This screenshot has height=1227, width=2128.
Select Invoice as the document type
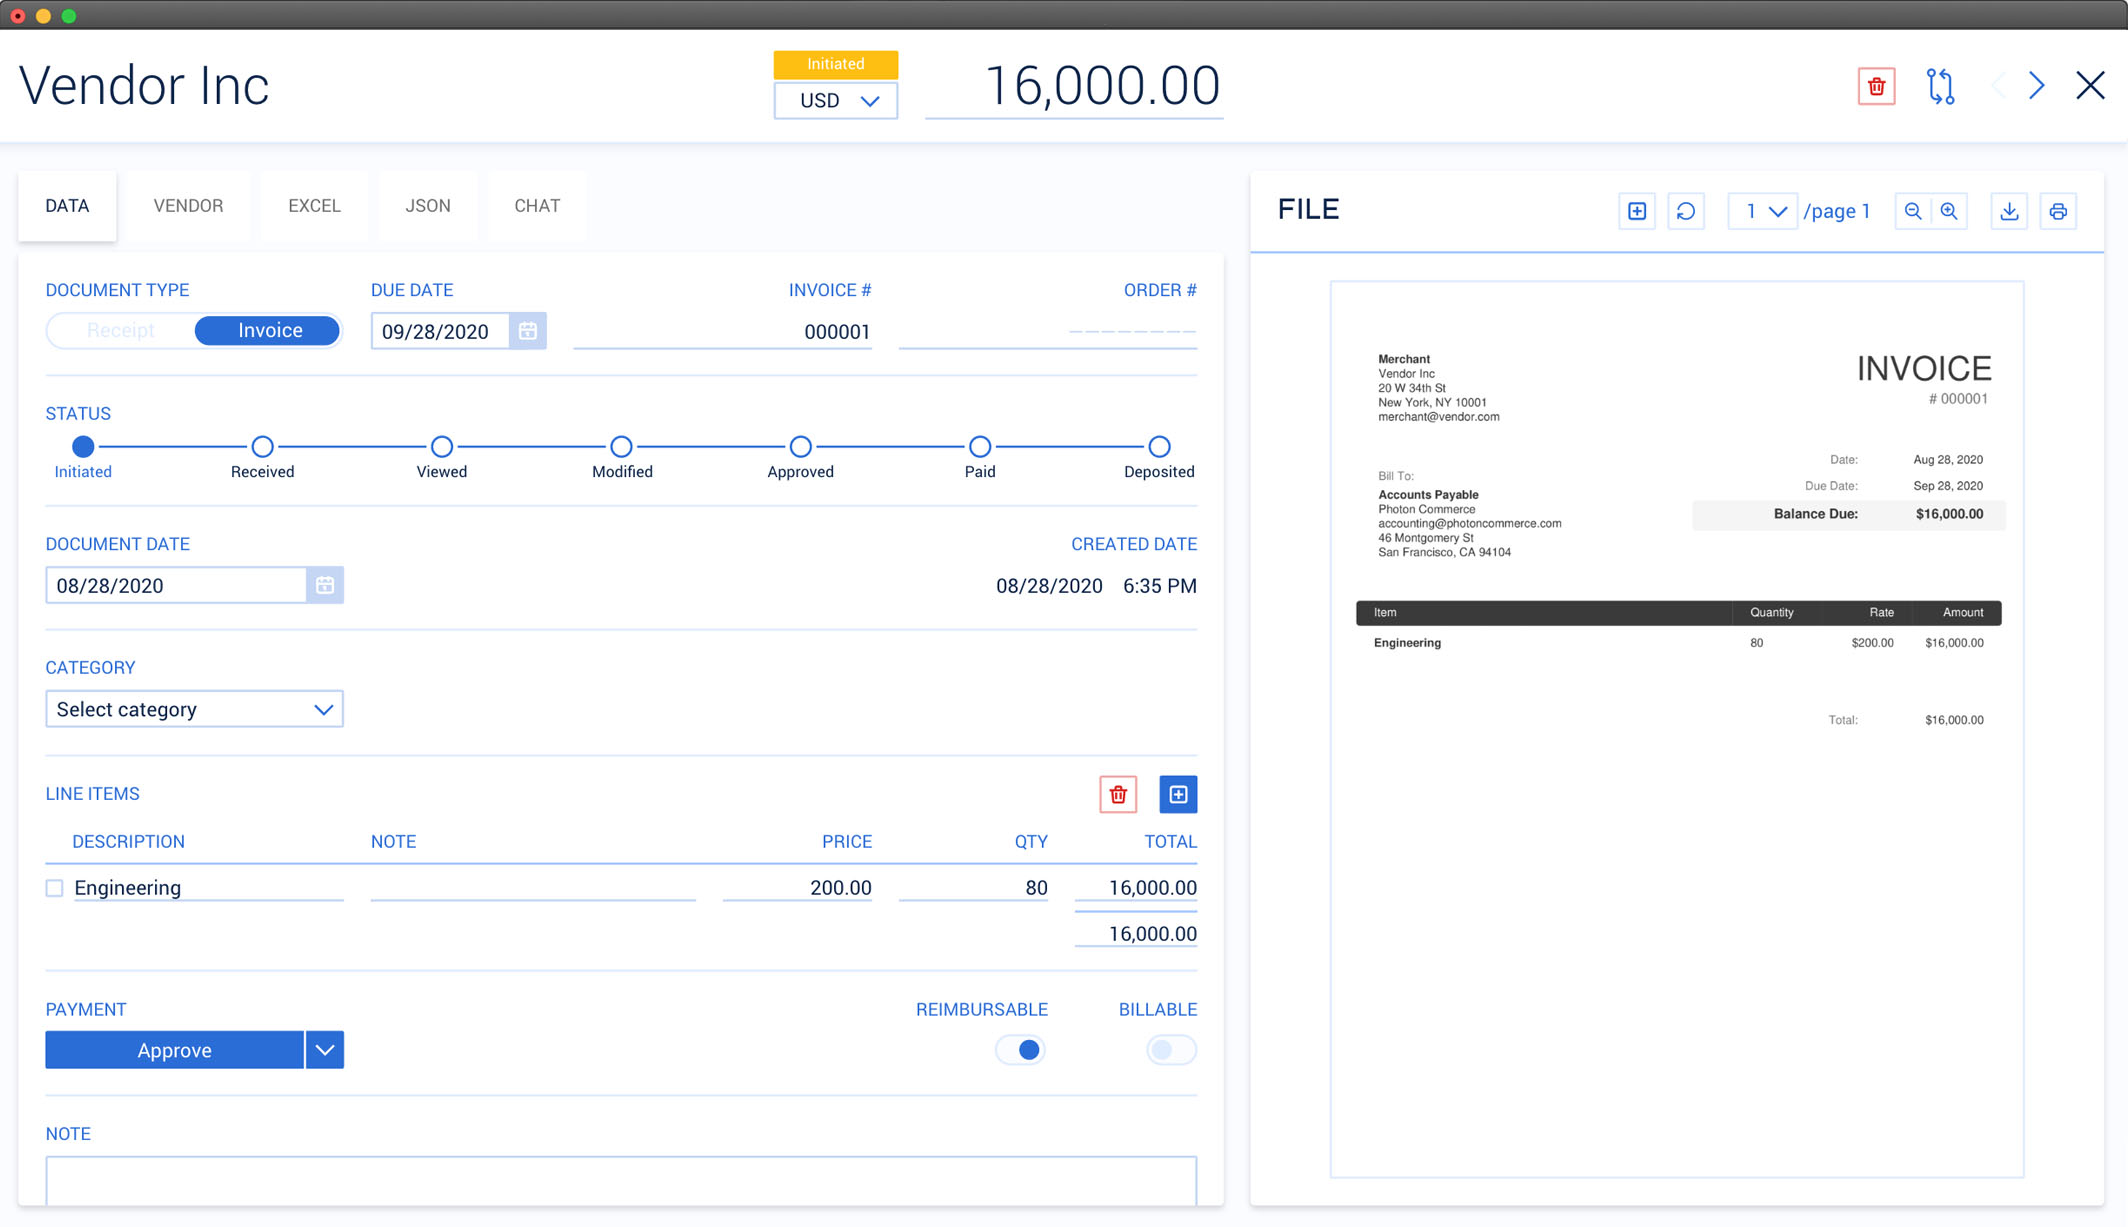click(267, 330)
